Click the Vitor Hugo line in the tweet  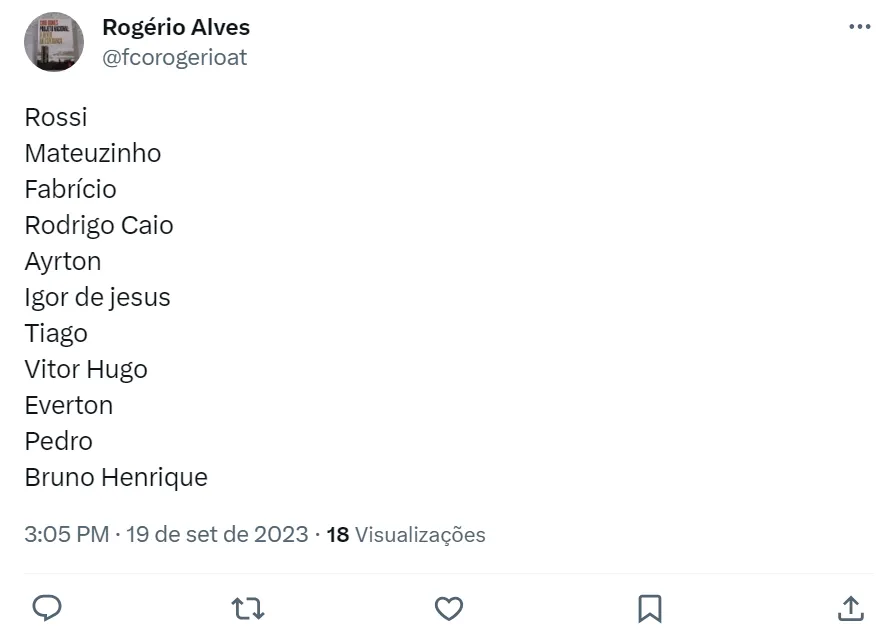pyautogui.click(x=86, y=370)
